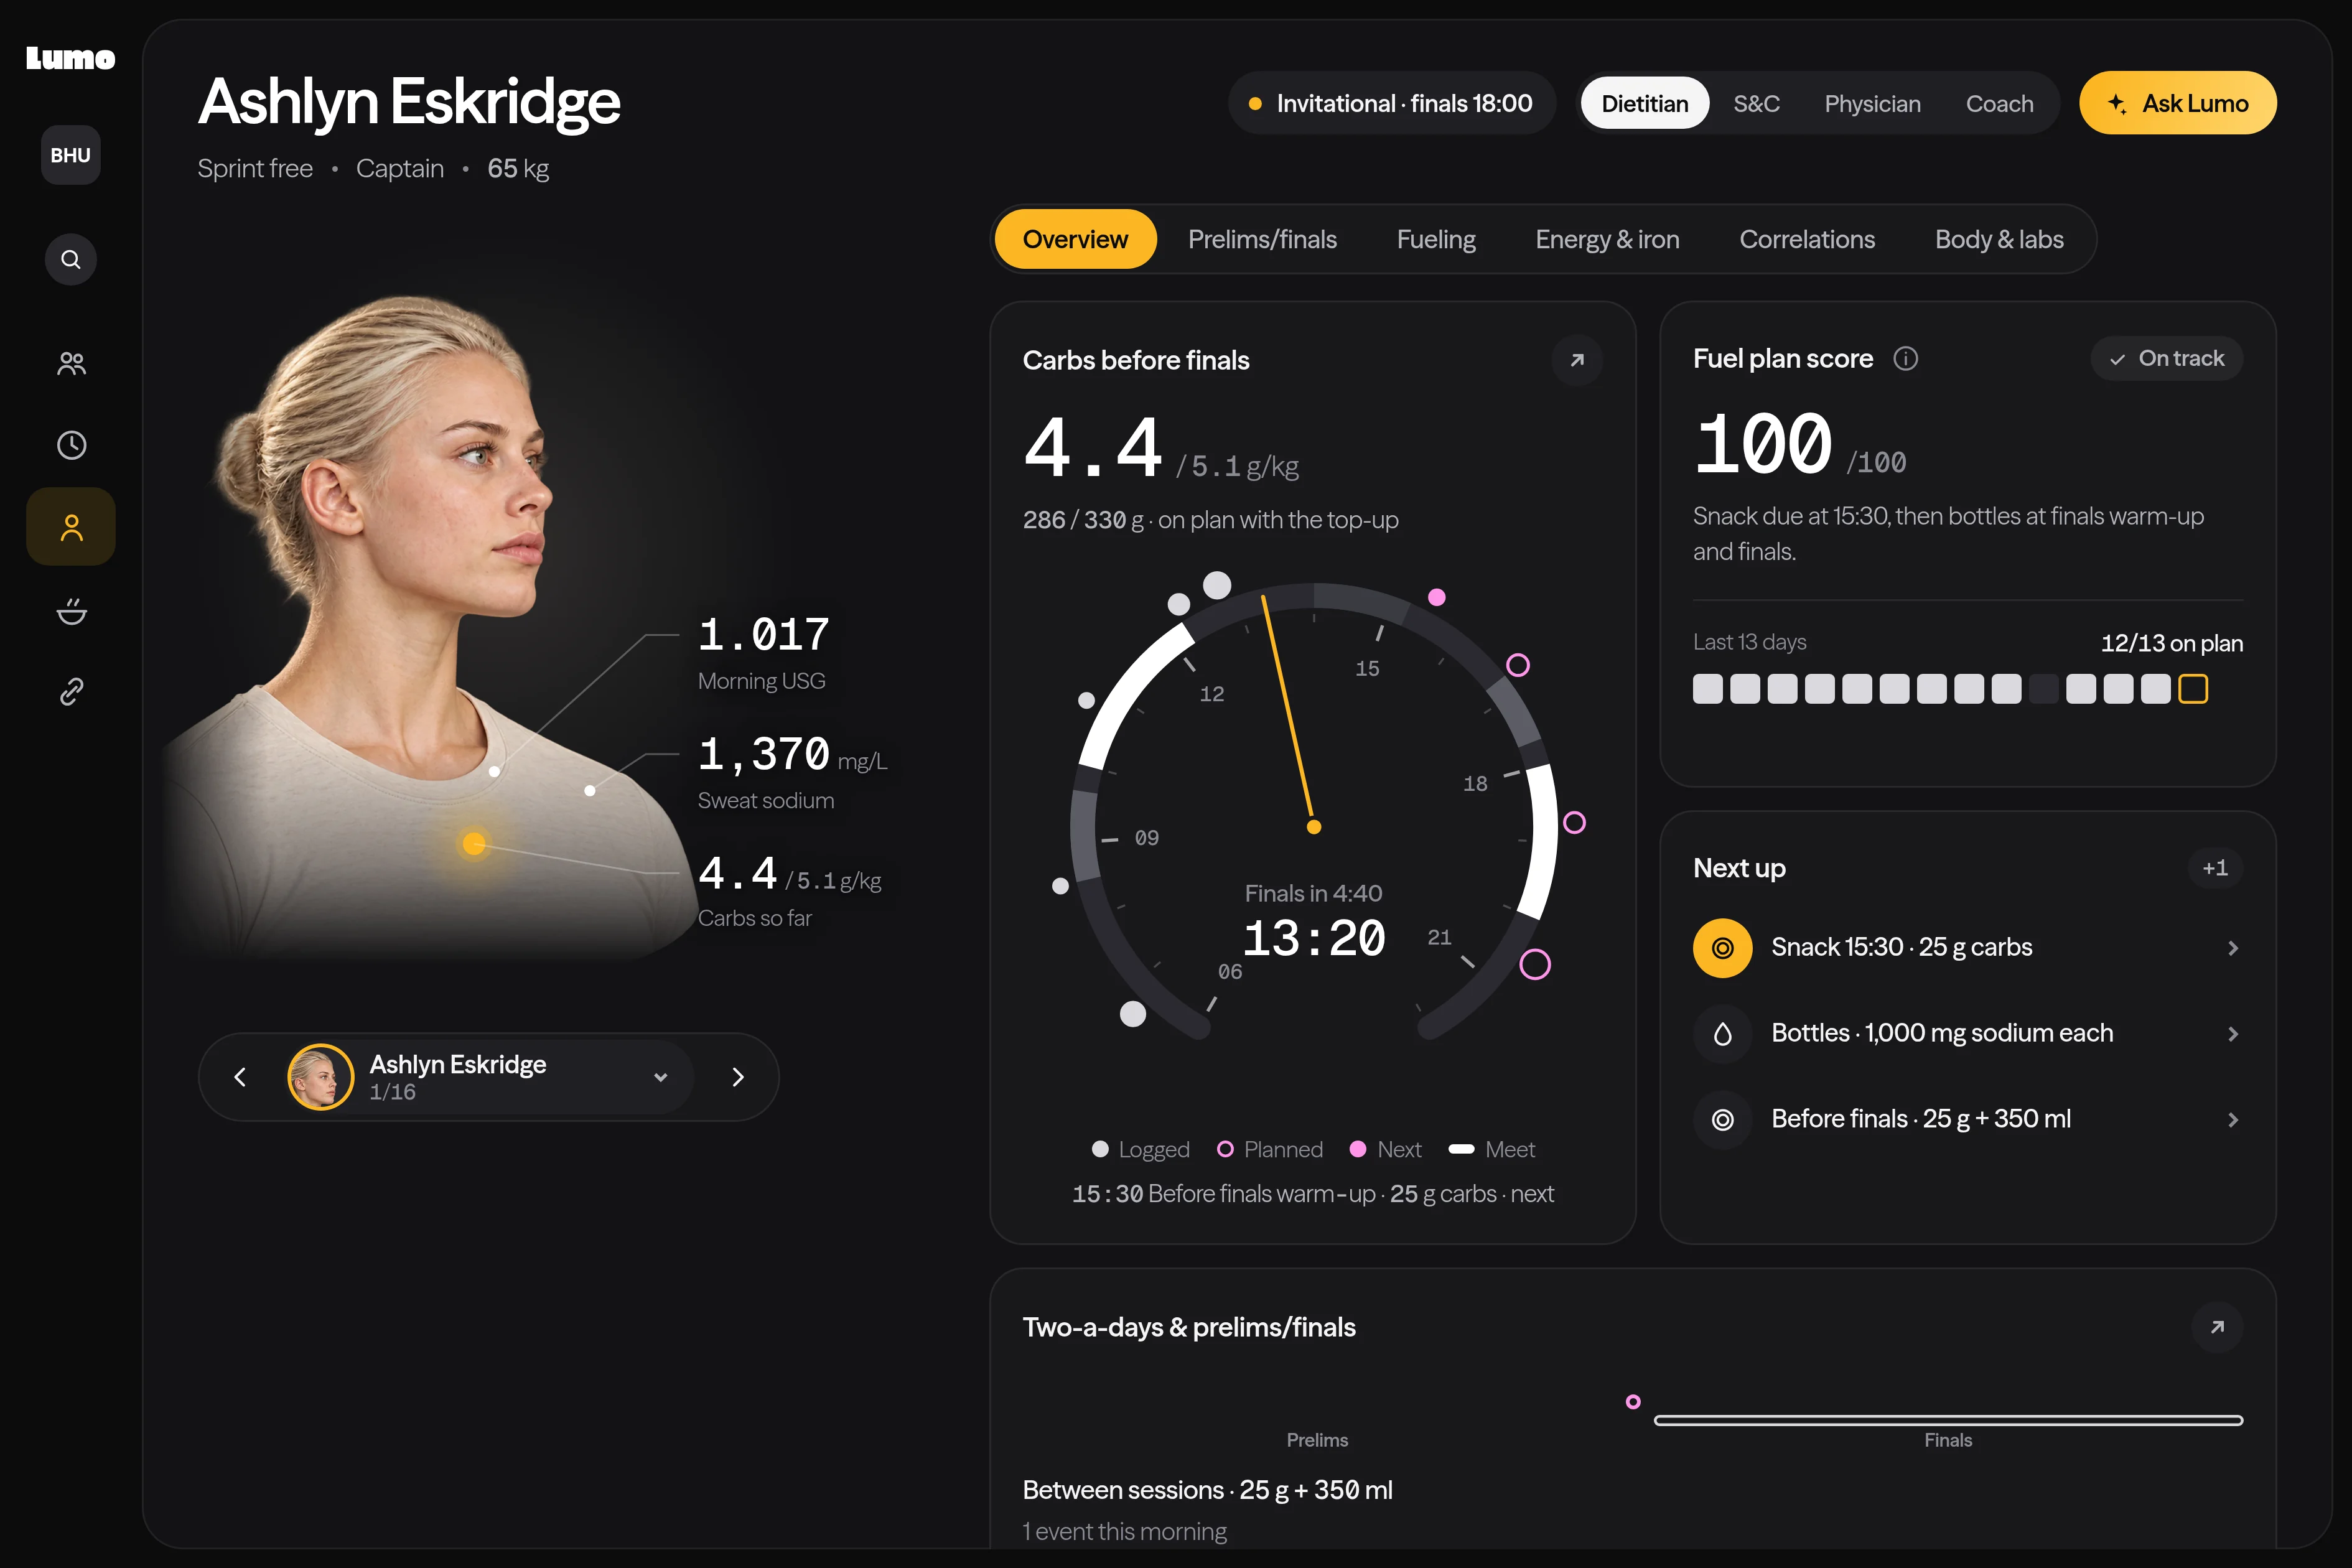Click the Finals session timeline bar

coord(1948,1420)
